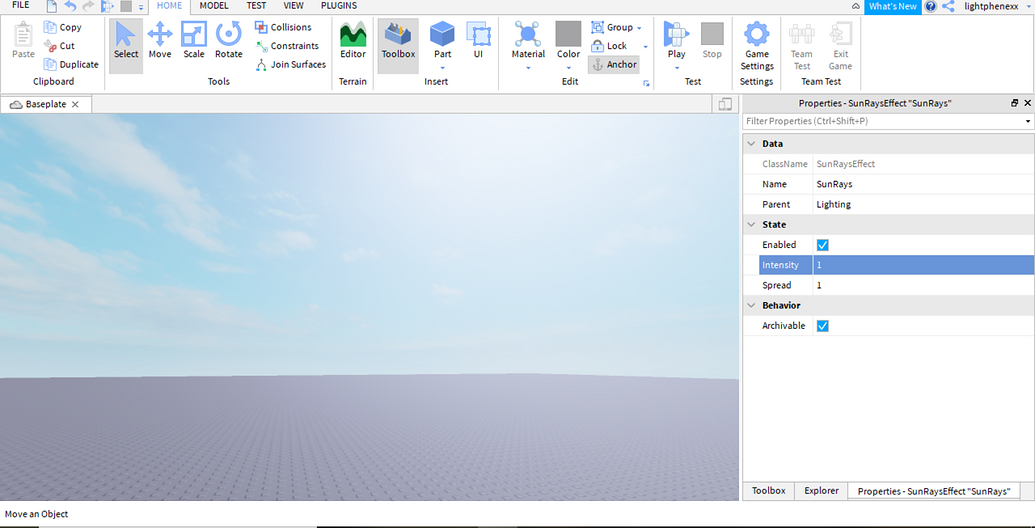The height and width of the screenshot is (528, 1035).
Task: Open the Group dropdown arrow
Action: point(639,28)
